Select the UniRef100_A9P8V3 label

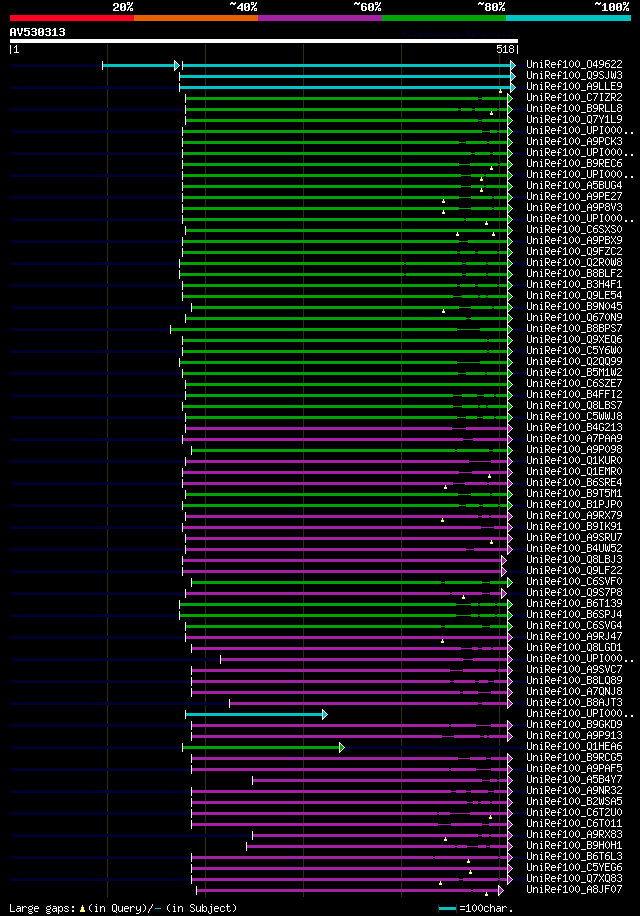tap(574, 207)
